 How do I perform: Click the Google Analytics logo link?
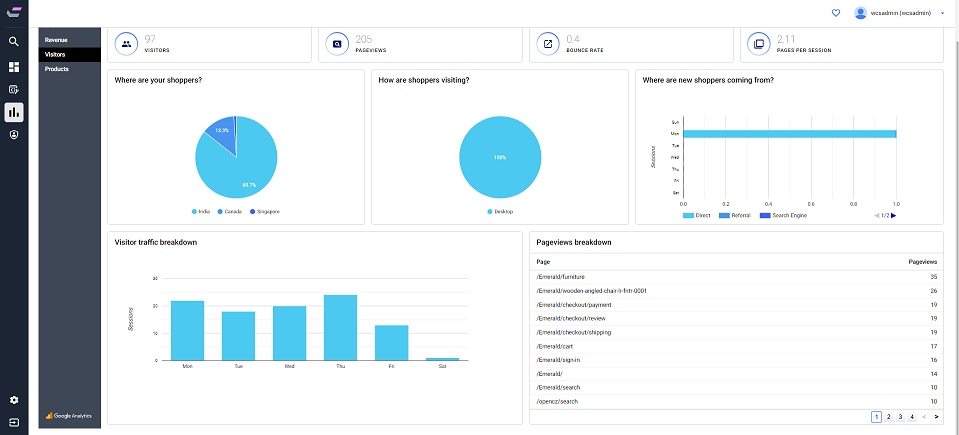(x=69, y=416)
